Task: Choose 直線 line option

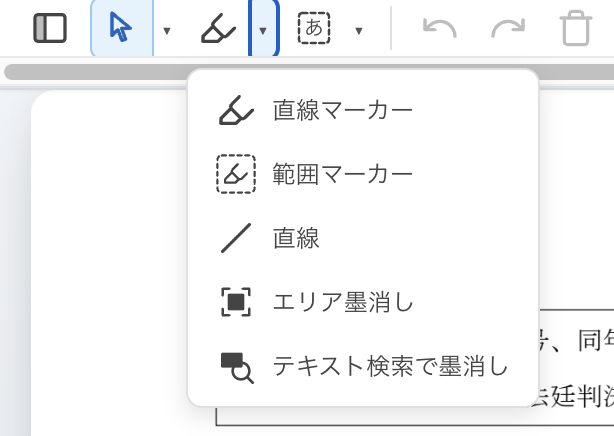Action: 363,238
